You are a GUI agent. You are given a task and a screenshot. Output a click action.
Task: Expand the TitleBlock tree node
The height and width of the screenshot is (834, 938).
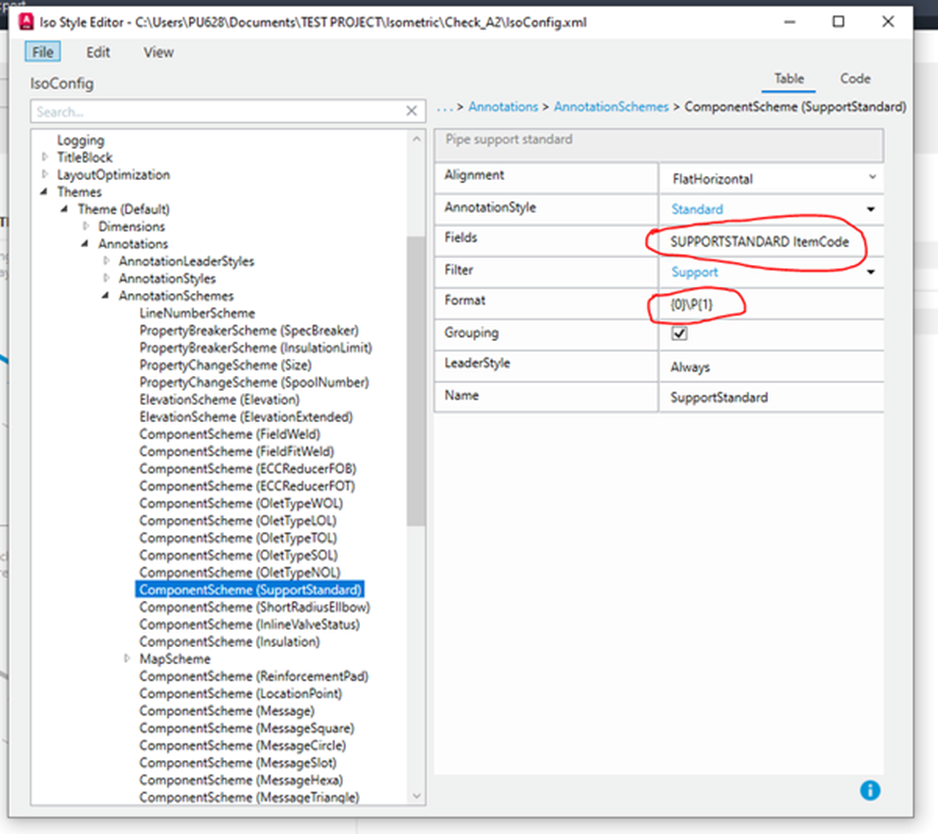tap(45, 157)
